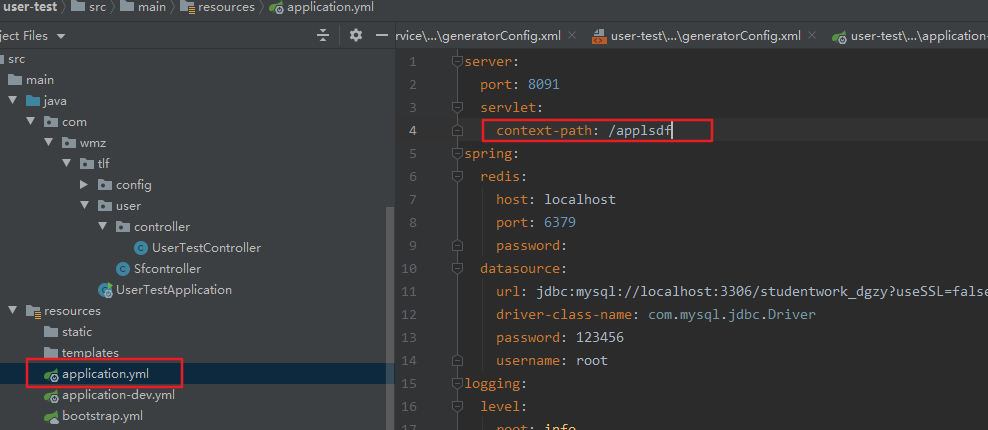Select the templates folder
Screen dimensions: 988x430
90,353
